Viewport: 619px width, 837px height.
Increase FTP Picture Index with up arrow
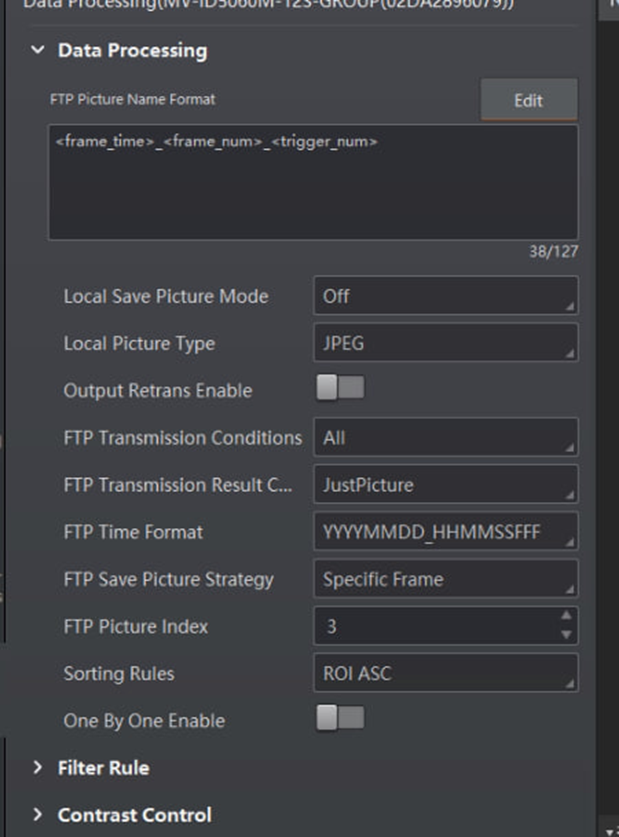click(567, 617)
